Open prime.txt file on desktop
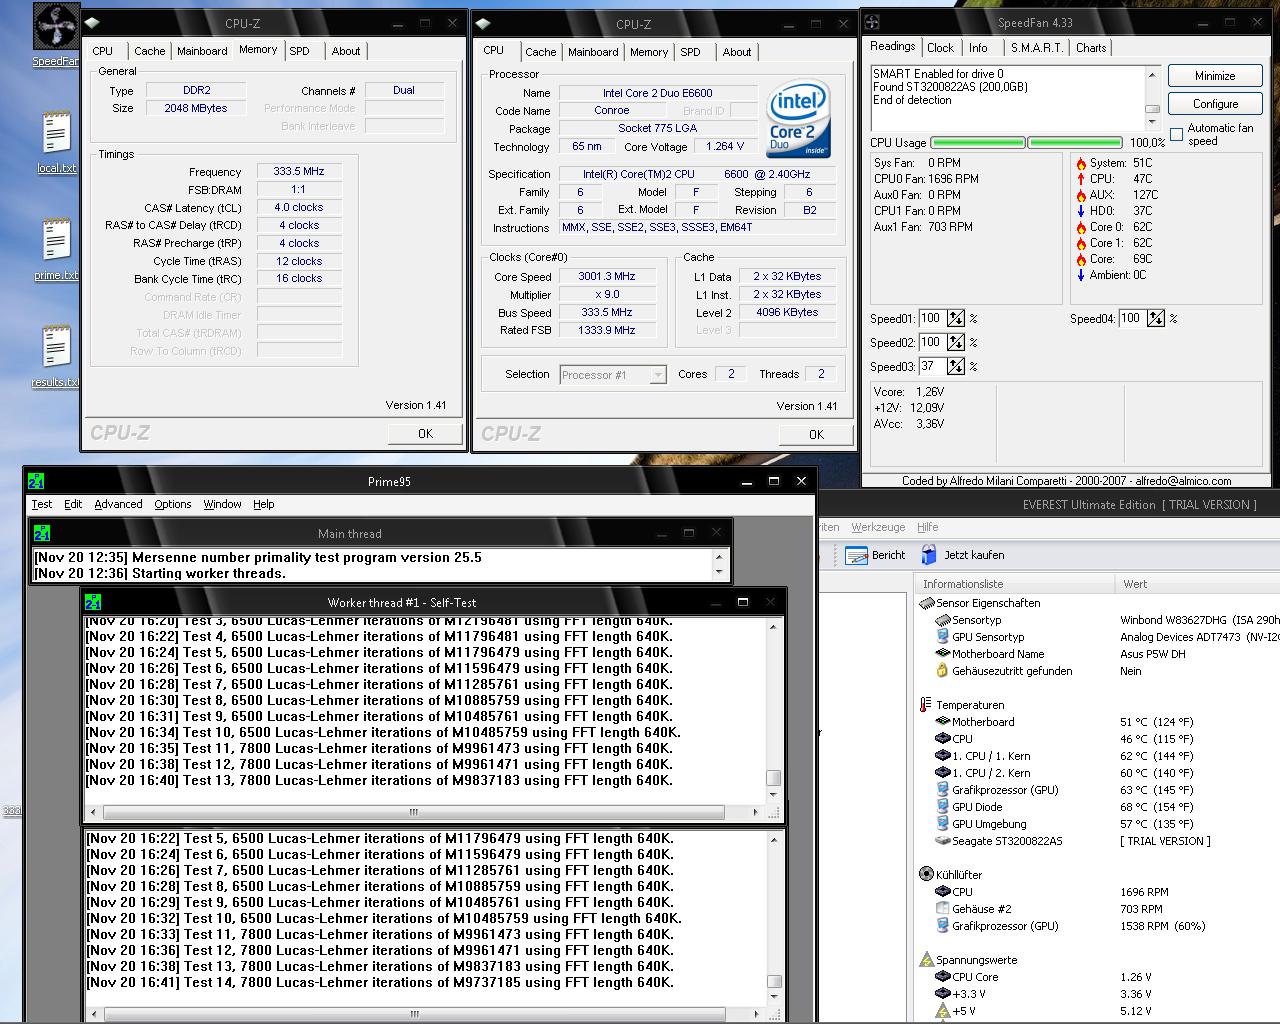Screen dimensions: 1280x1024 [56, 241]
